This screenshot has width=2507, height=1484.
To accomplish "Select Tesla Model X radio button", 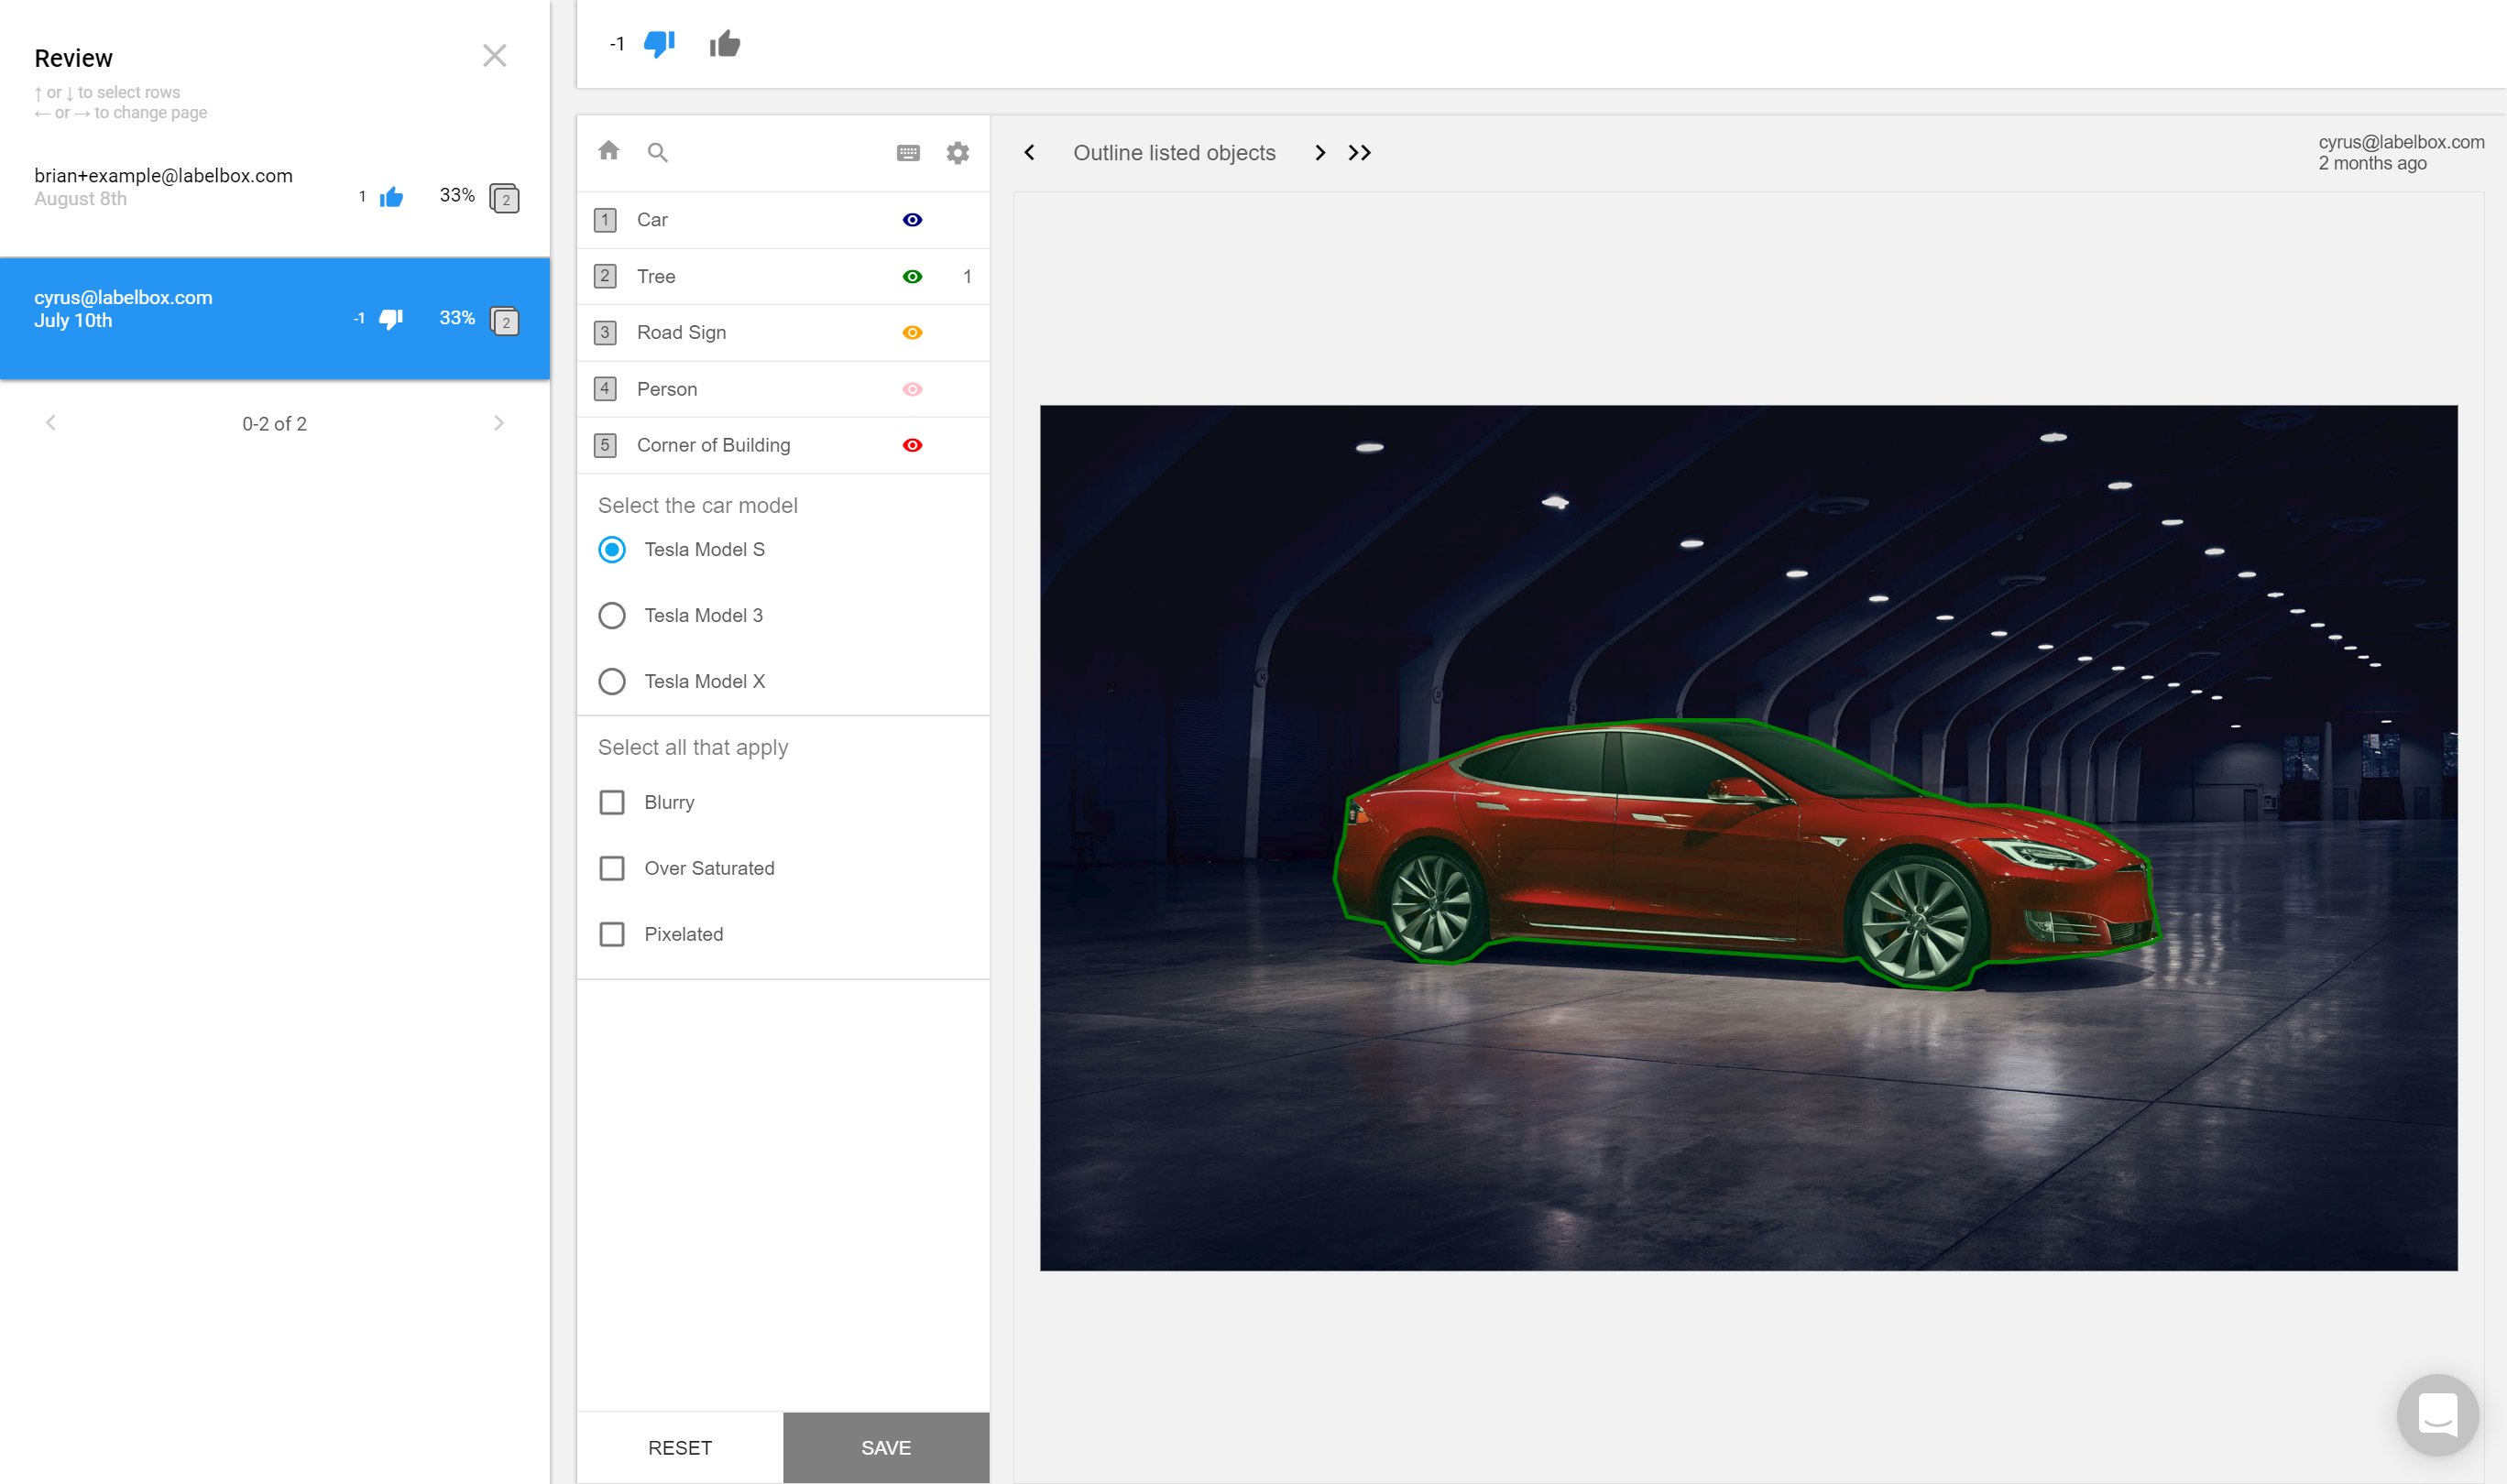I will [612, 682].
